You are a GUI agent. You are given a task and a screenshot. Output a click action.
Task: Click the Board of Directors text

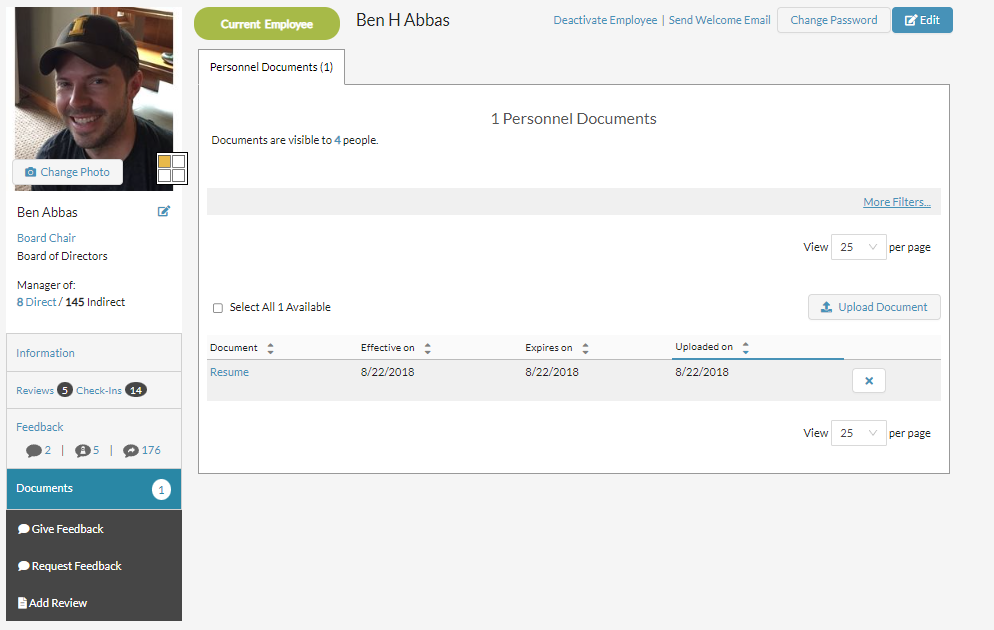[x=62, y=256]
